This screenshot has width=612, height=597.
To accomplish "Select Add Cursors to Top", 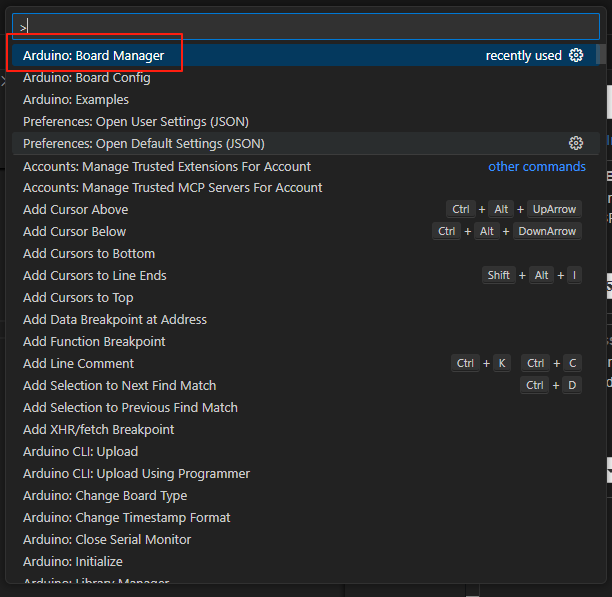I will pos(306,297).
